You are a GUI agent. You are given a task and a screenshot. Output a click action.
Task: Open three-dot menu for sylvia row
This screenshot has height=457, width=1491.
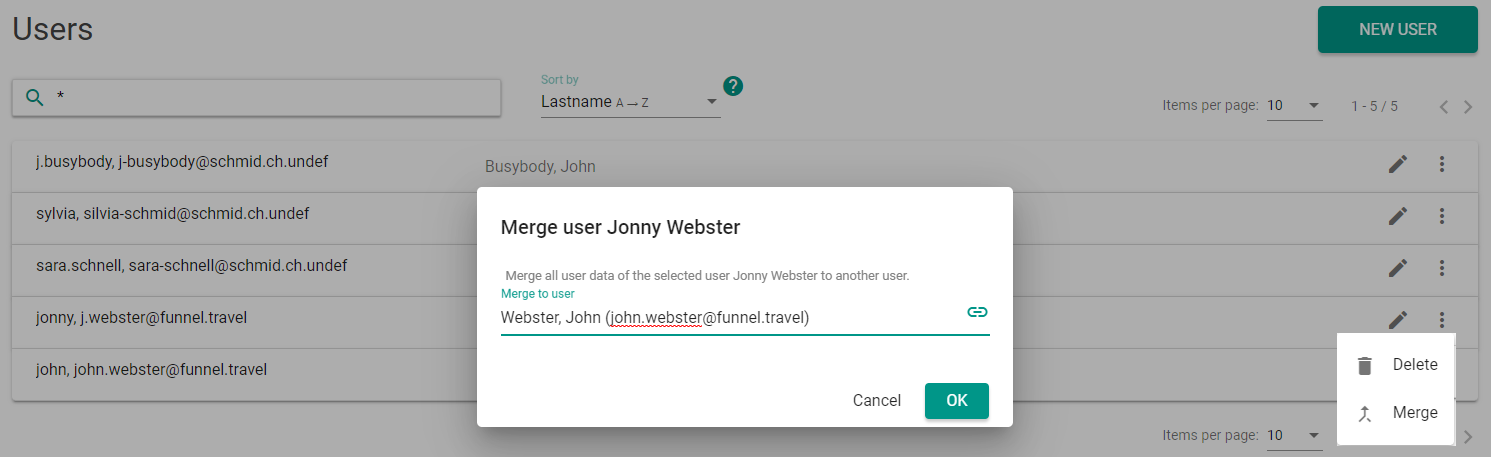tap(1442, 216)
